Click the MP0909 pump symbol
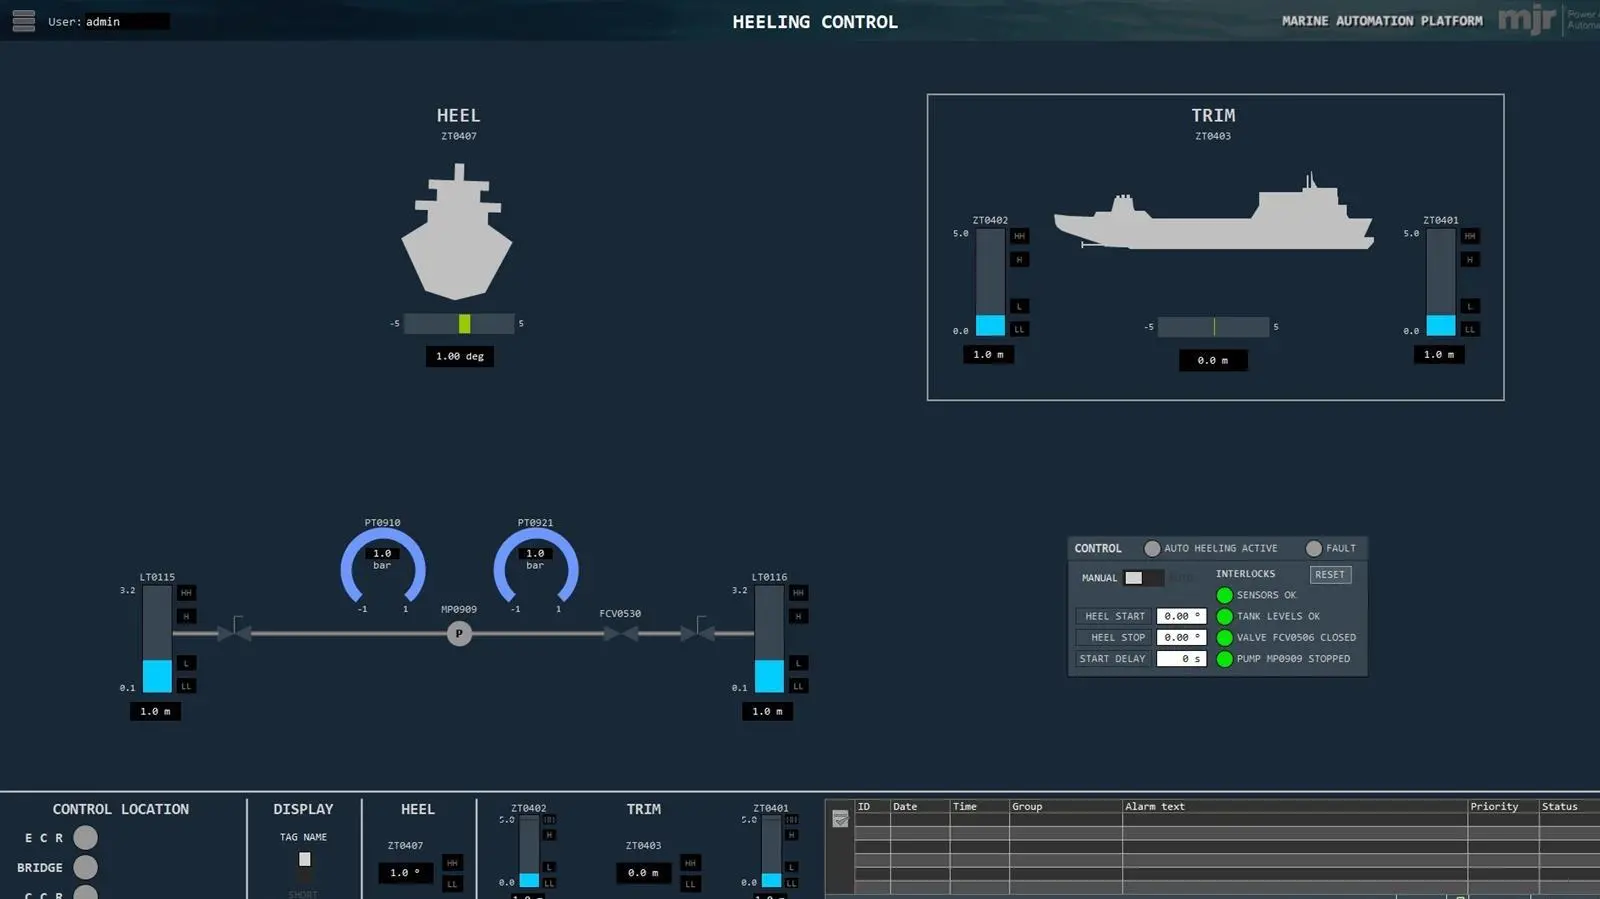The width and height of the screenshot is (1600, 899). pos(459,633)
